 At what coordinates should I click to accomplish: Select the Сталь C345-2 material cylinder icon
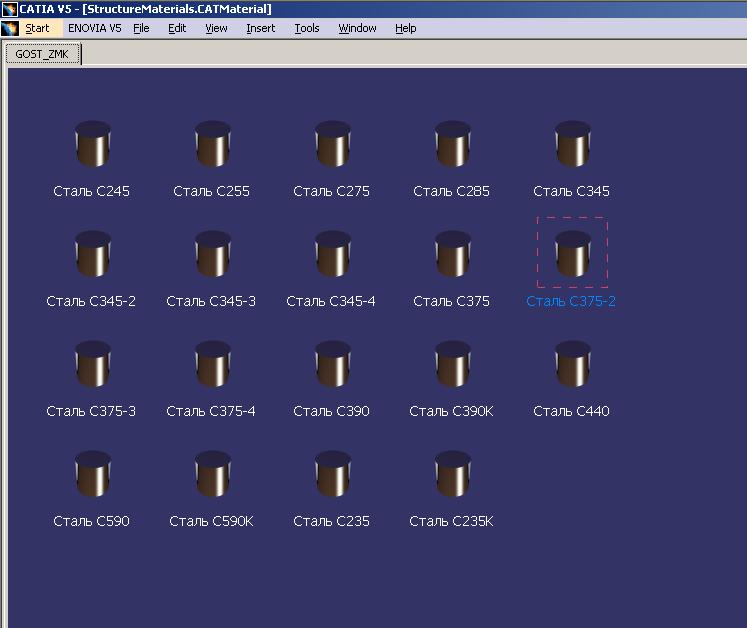click(x=93, y=254)
